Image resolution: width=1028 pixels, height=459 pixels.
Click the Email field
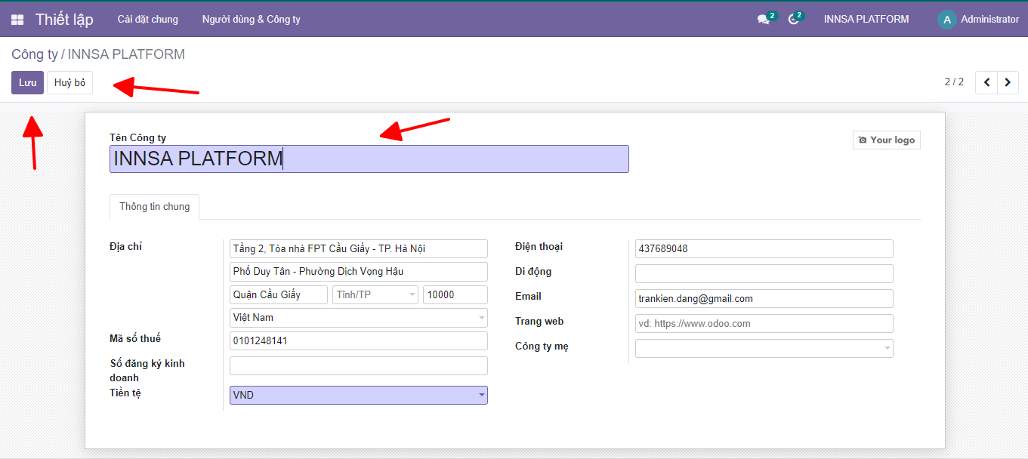click(x=764, y=298)
